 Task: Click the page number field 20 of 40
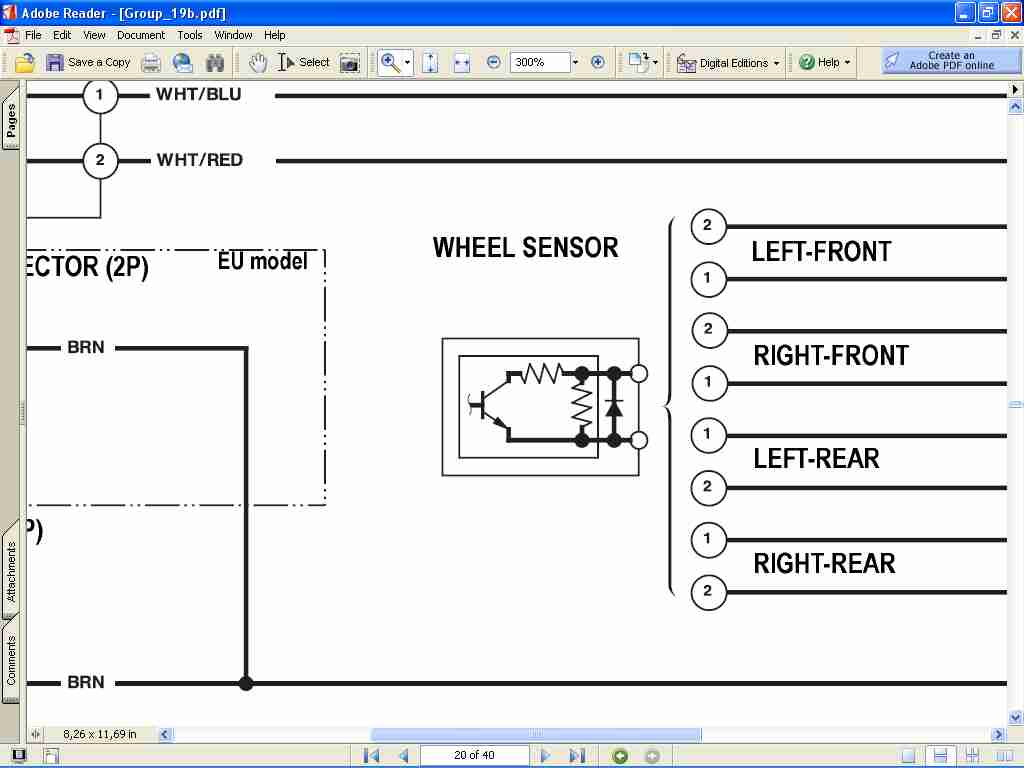[x=474, y=755]
